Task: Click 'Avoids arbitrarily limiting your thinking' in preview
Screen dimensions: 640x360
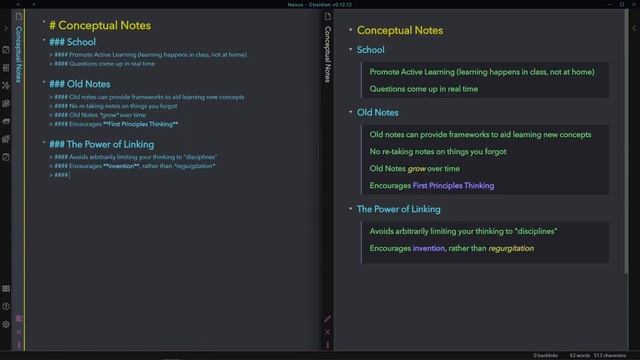Action: 463,231
